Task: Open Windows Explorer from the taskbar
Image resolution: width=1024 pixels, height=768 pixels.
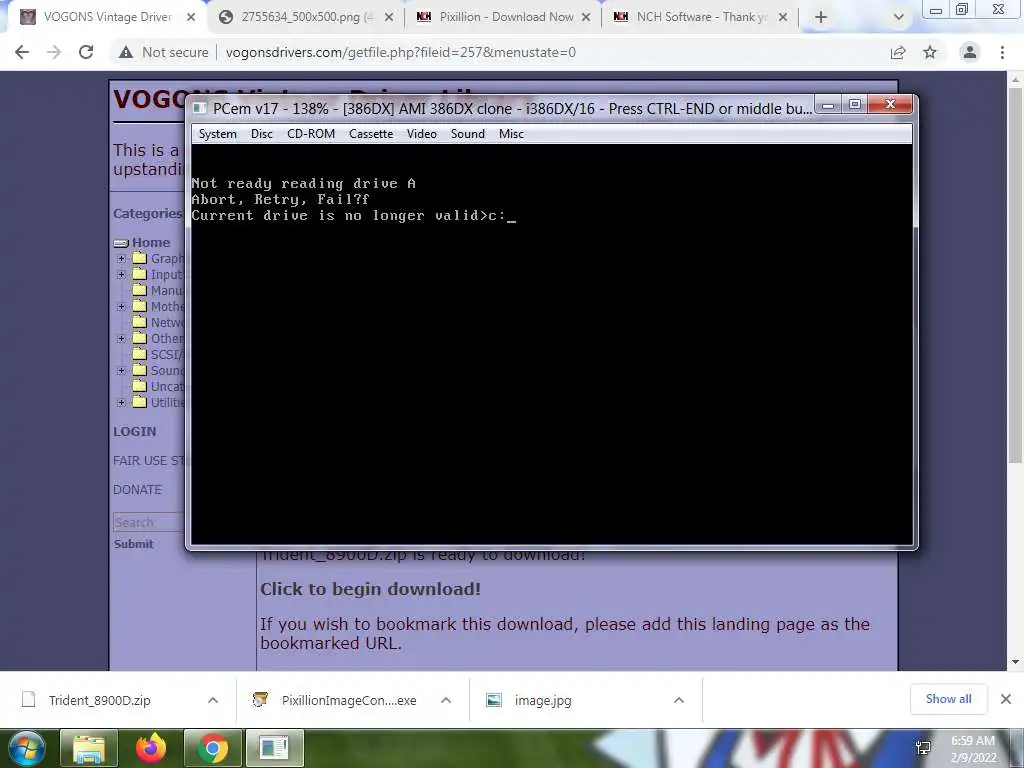Action: 88,748
